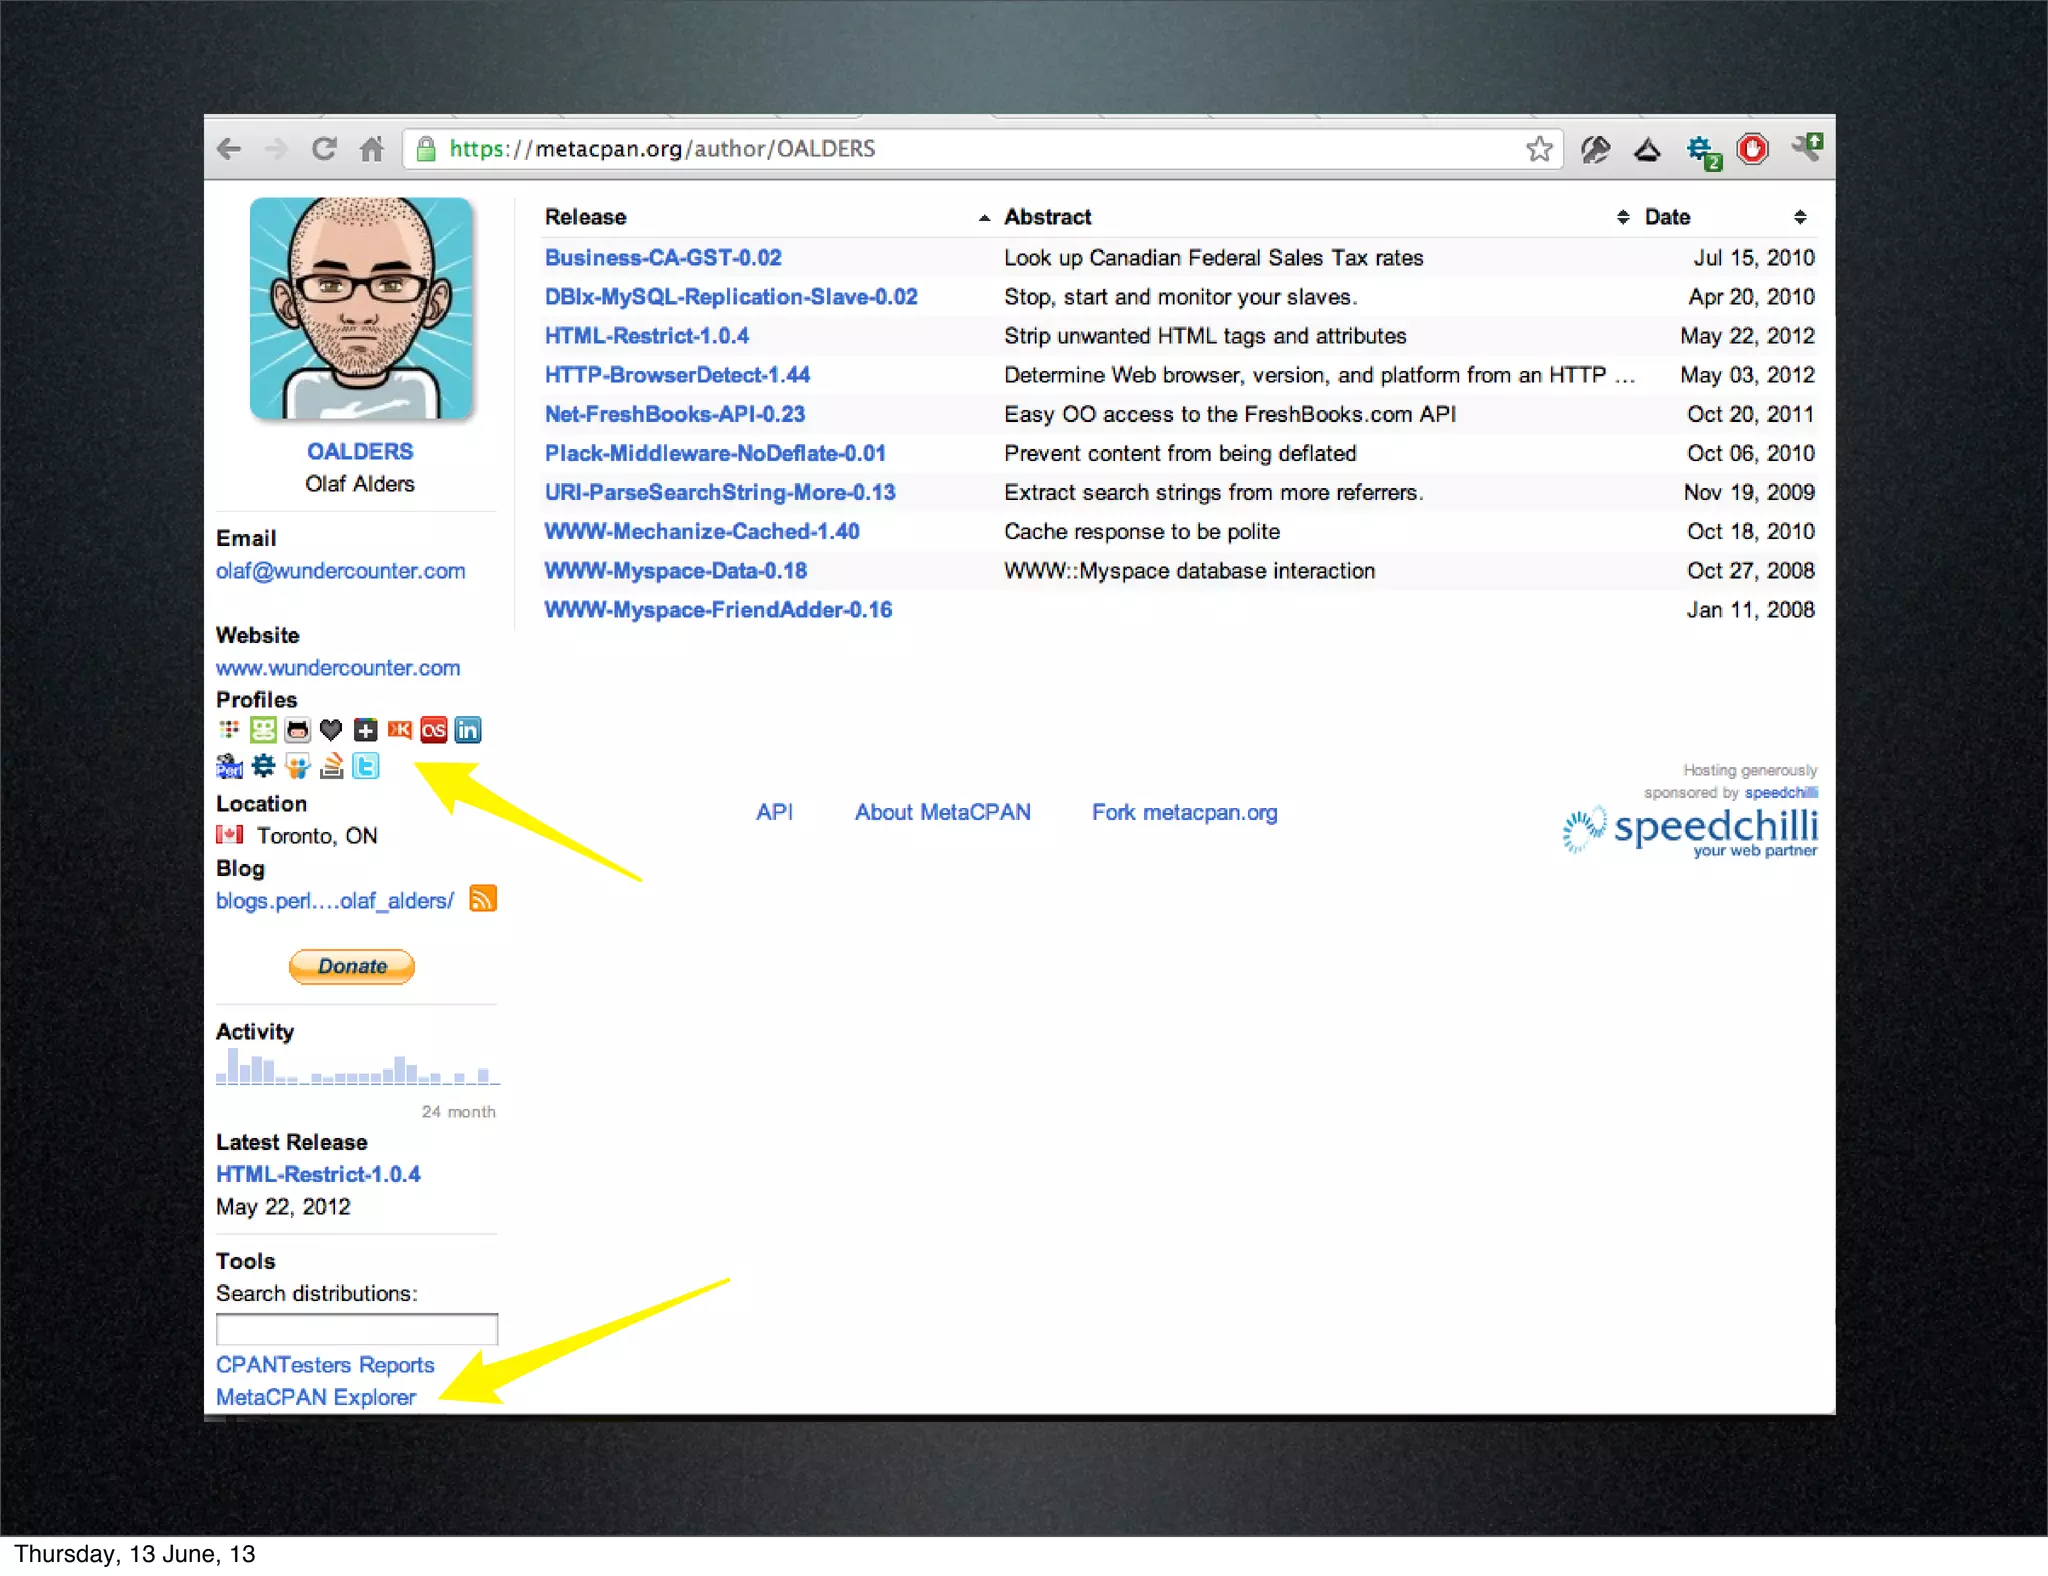Image resolution: width=2048 pixels, height=1576 pixels.
Task: Focus the Search distributions text field
Action: [356, 1329]
